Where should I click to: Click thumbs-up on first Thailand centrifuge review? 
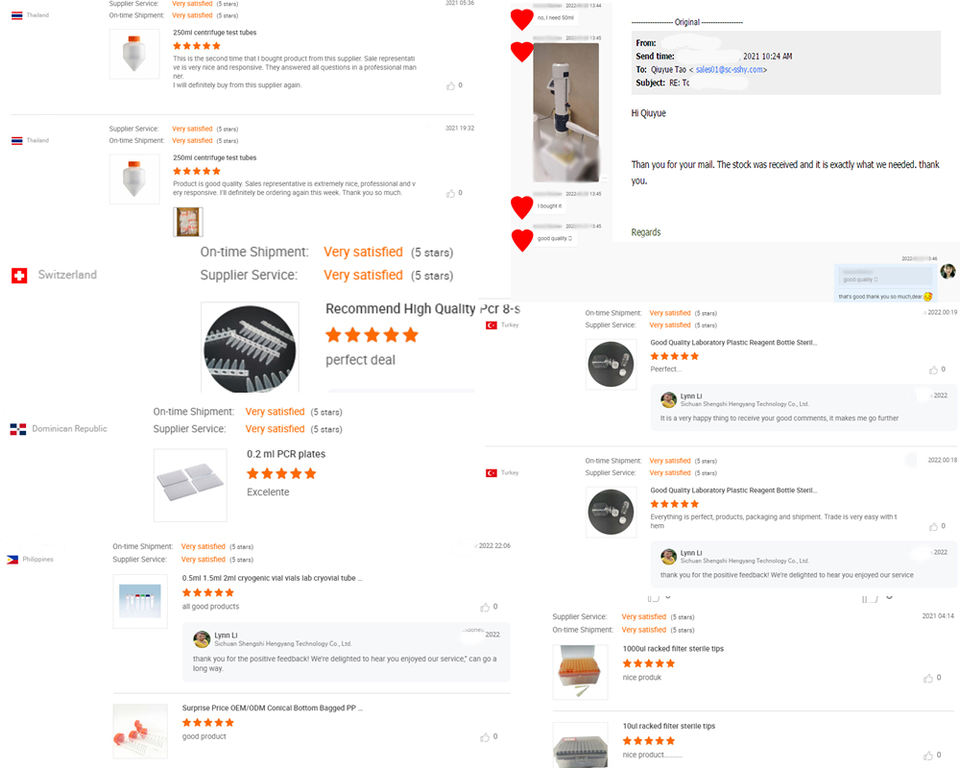[x=451, y=86]
